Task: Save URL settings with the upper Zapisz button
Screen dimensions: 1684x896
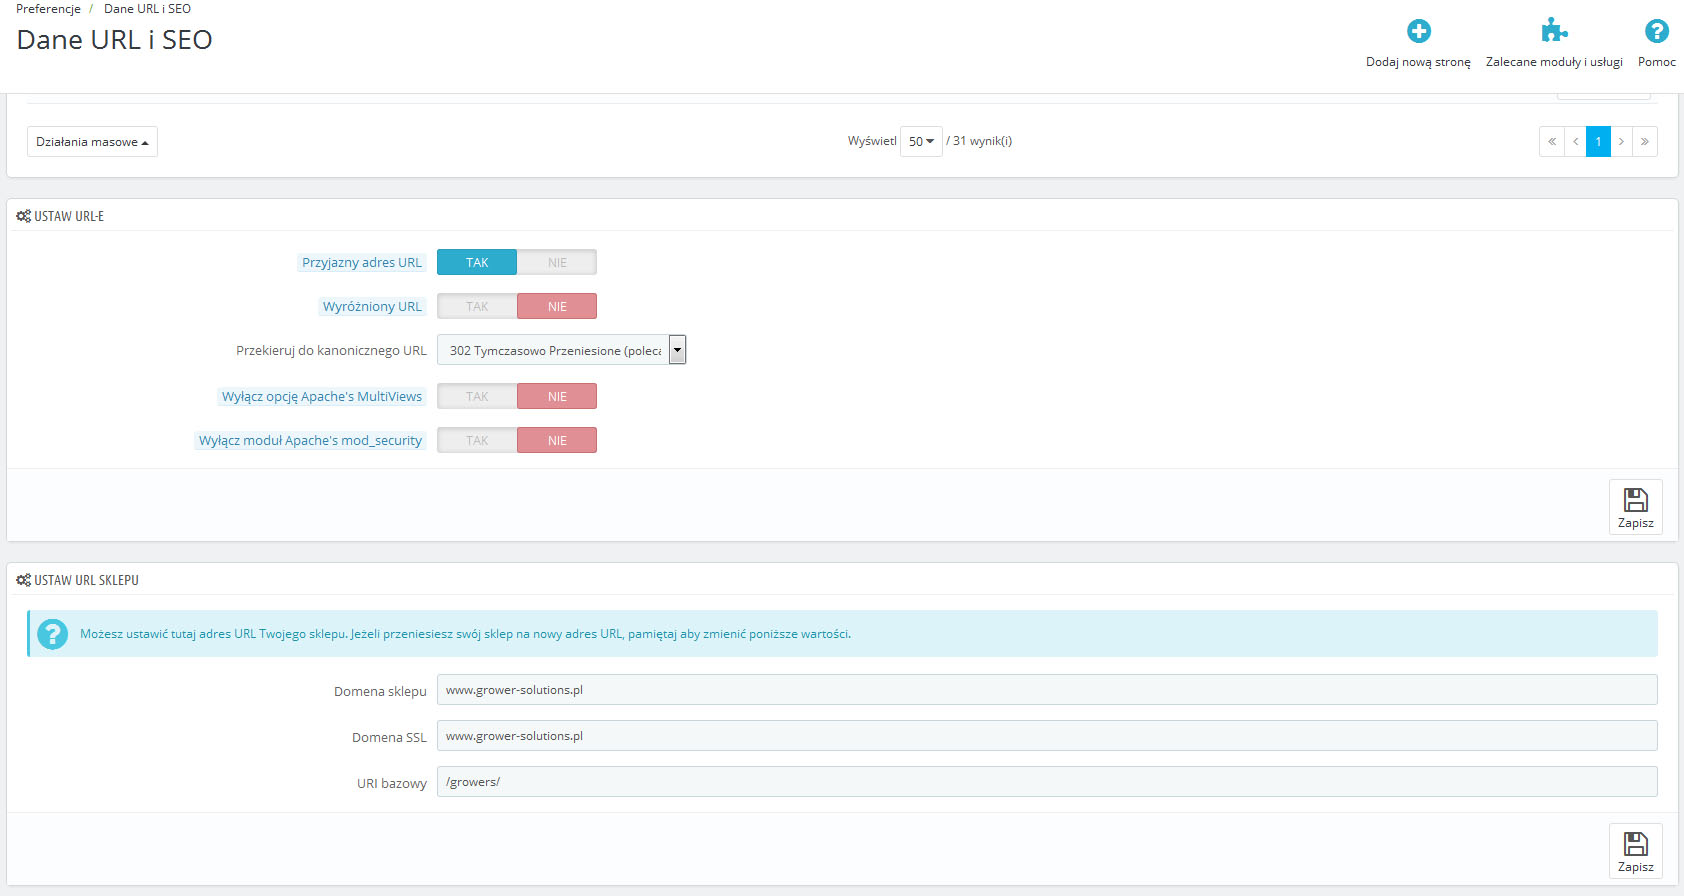Action: (1636, 507)
